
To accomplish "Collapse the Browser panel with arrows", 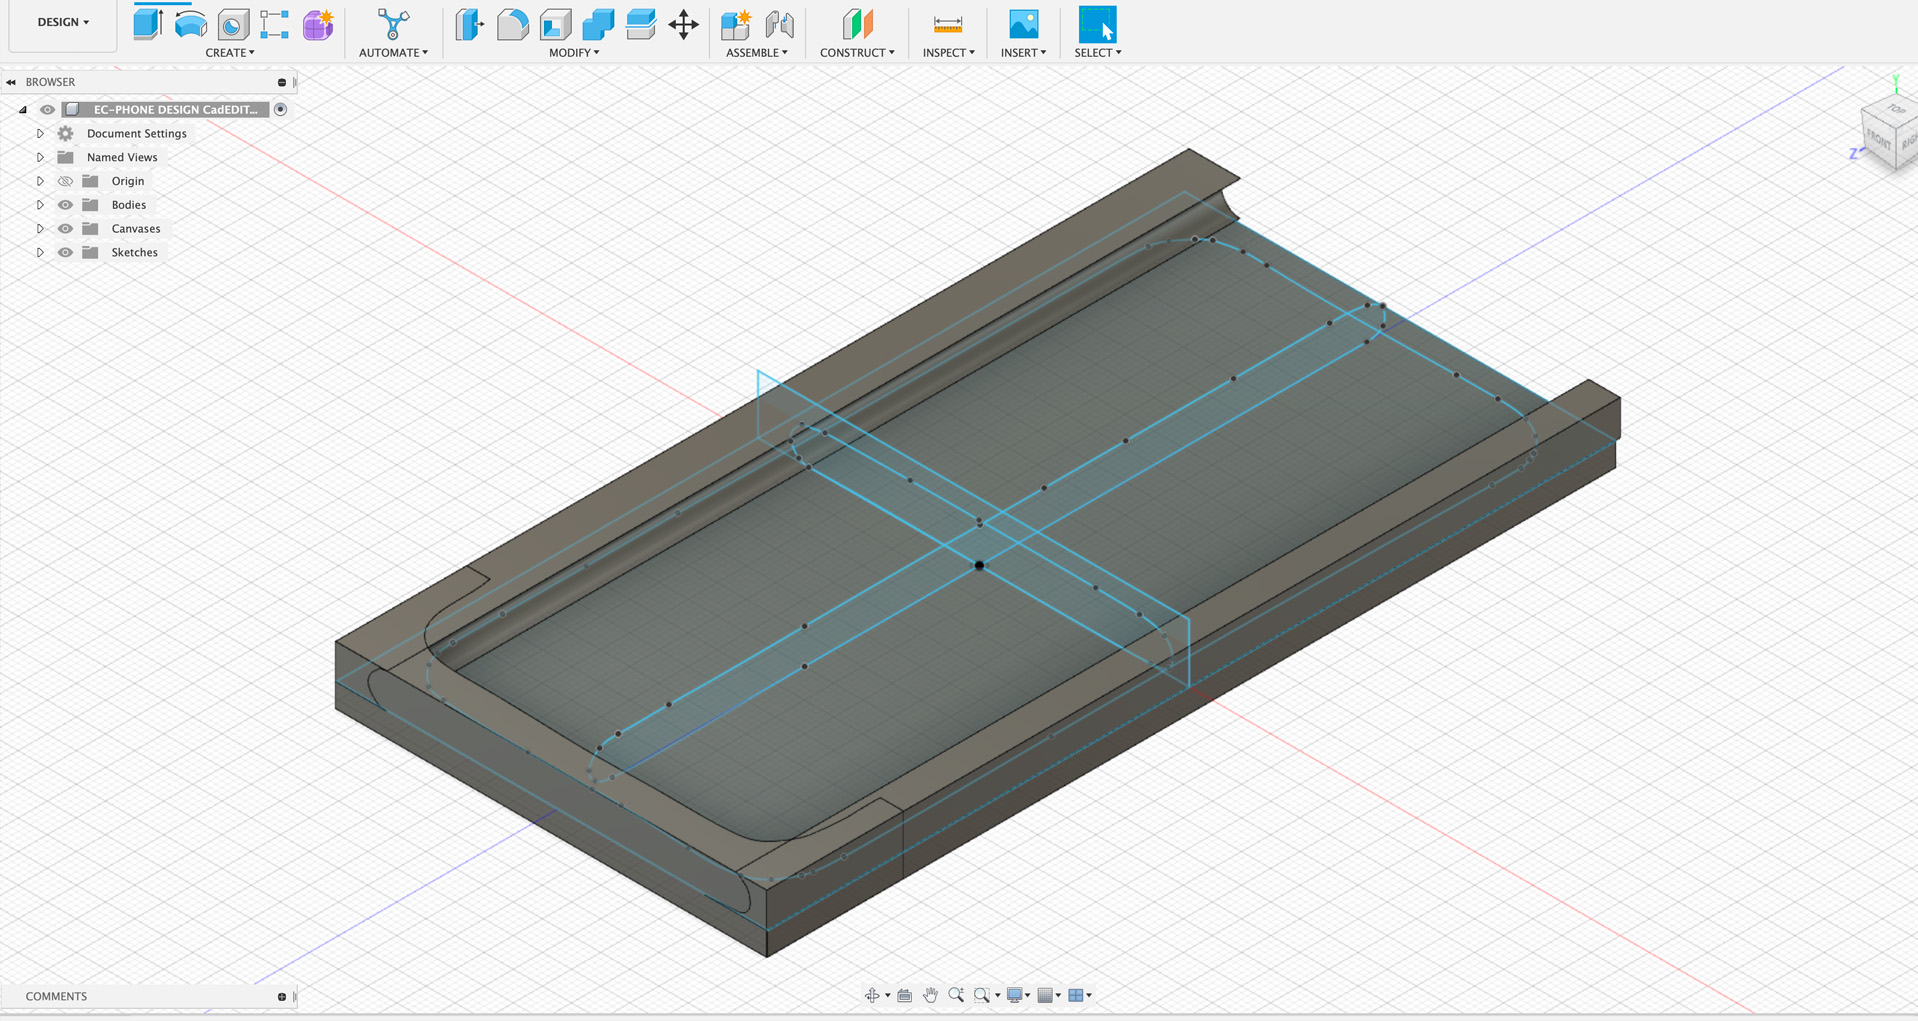I will (11, 82).
